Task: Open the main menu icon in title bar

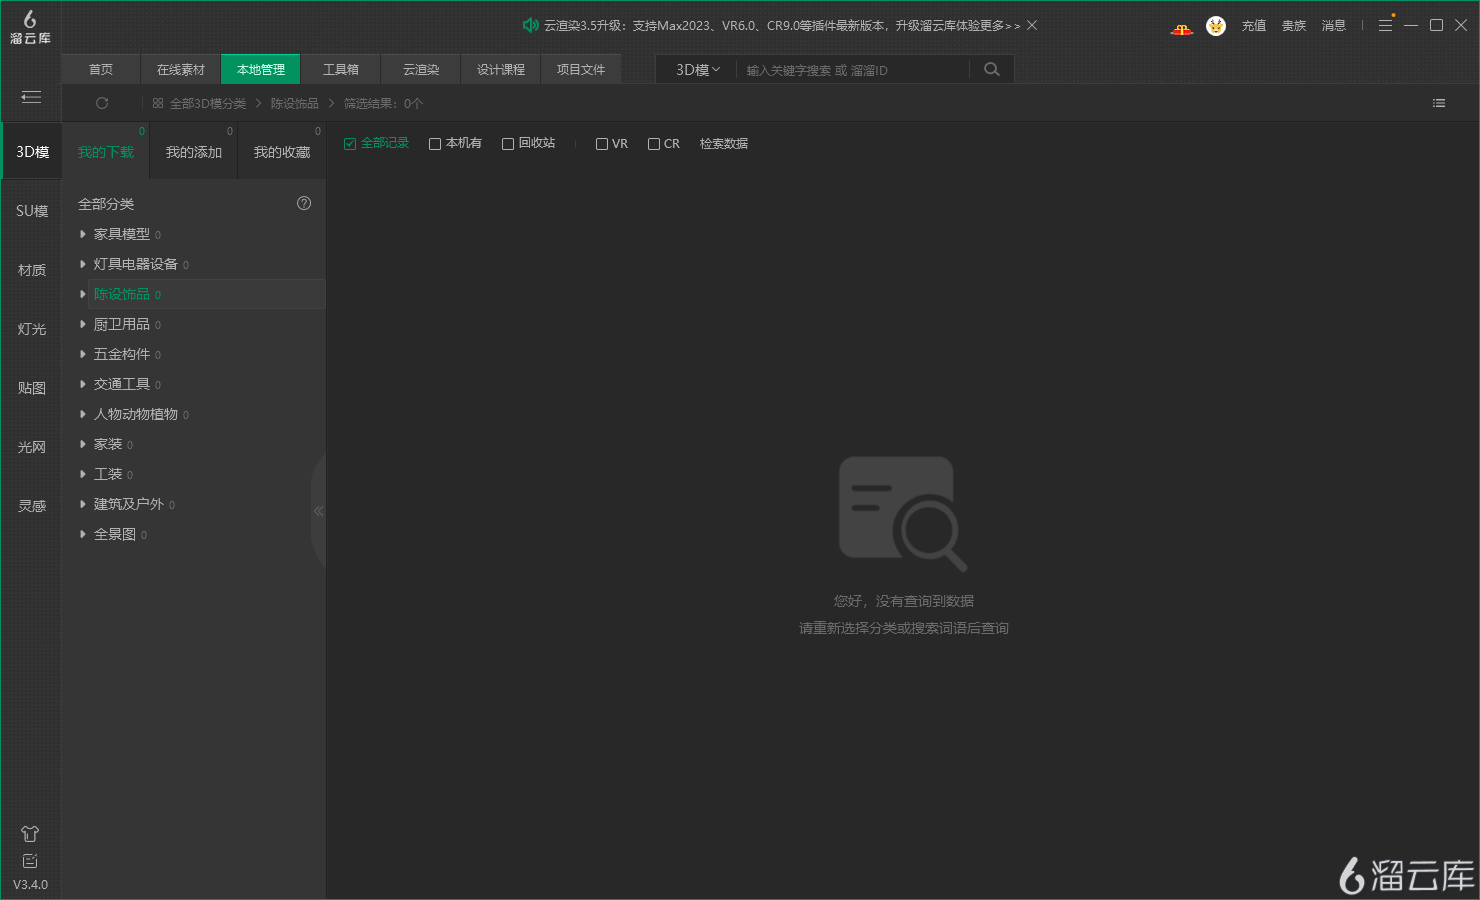Action: (x=1385, y=25)
